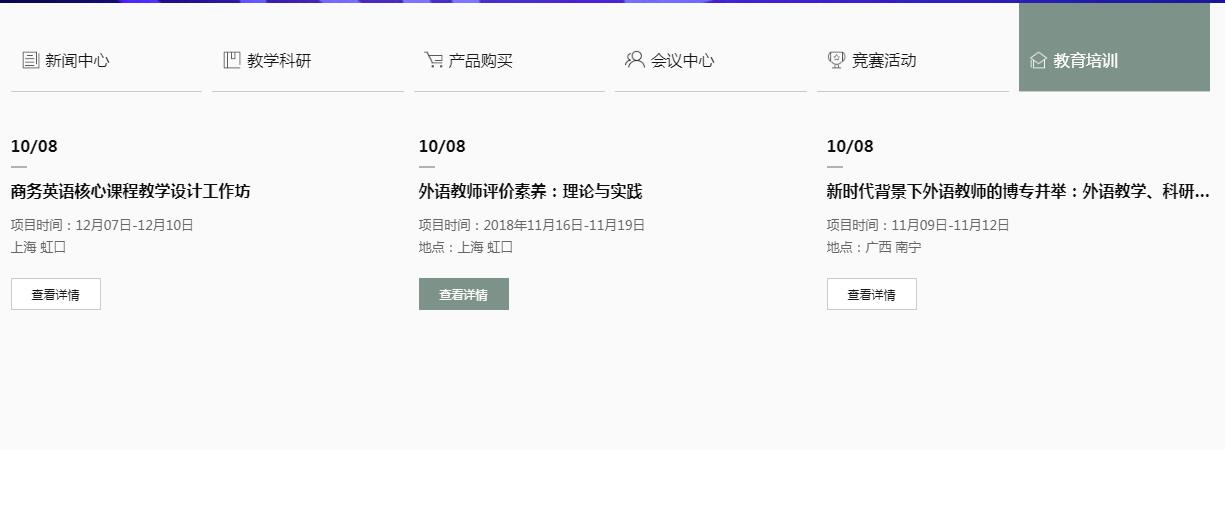Click the trophy icon beside 竞赛活动
The height and width of the screenshot is (515, 1225).
pos(837,60)
